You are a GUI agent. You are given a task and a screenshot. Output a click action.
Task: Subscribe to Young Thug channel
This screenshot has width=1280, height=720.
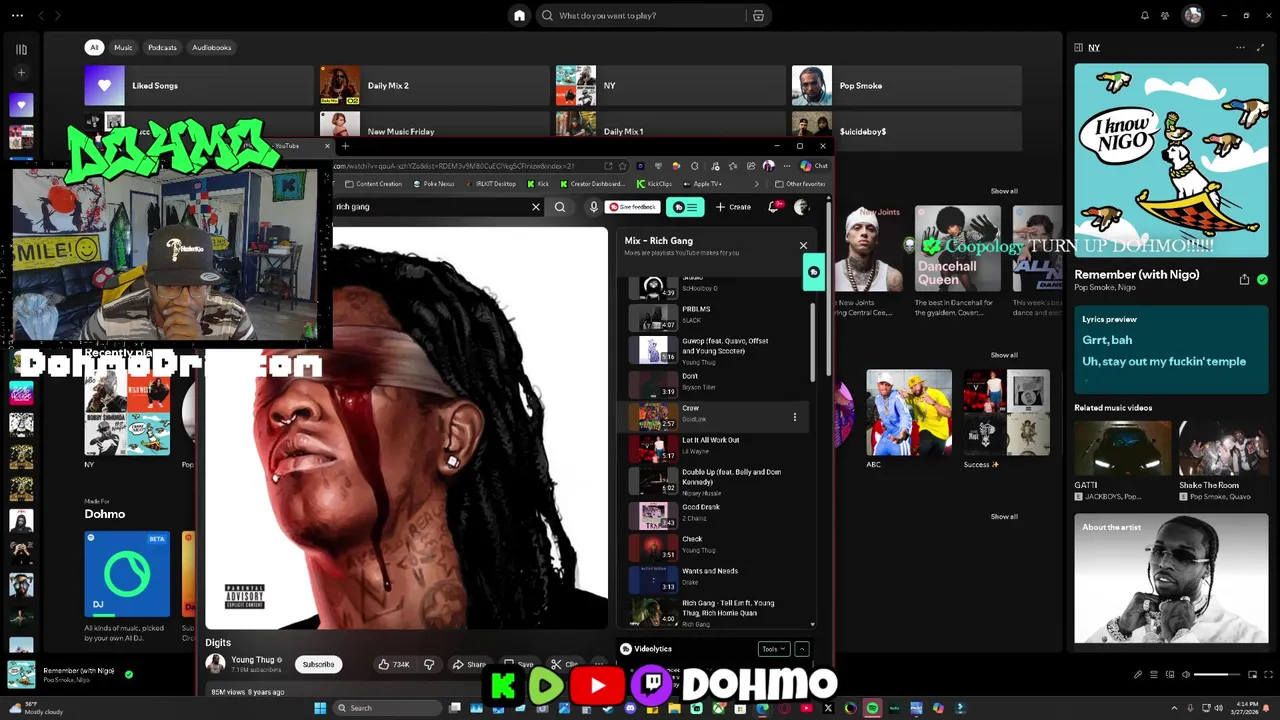pyautogui.click(x=318, y=664)
